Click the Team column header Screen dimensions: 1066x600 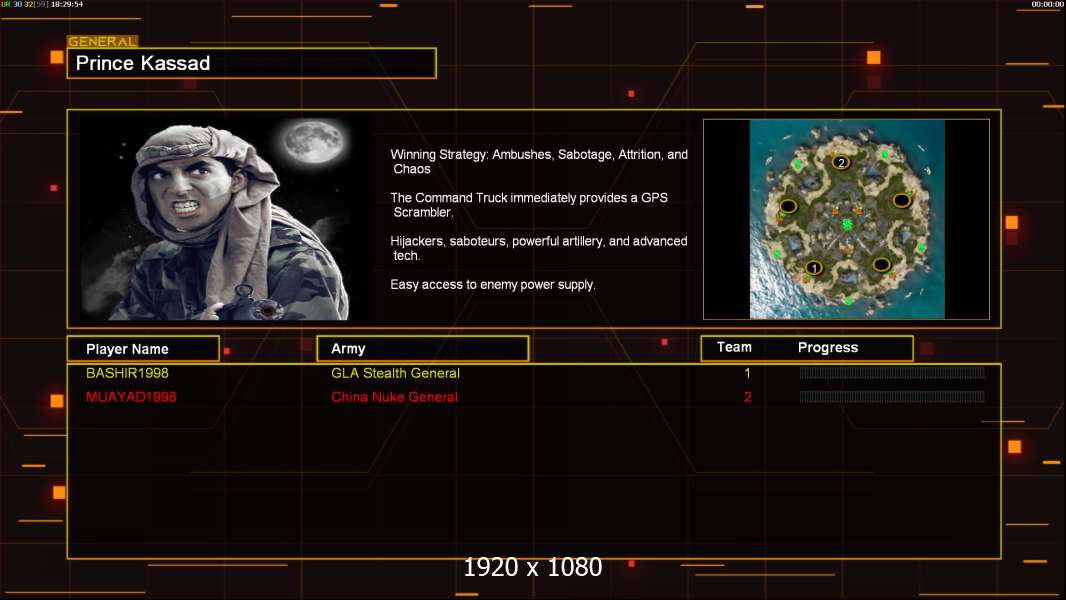734,347
